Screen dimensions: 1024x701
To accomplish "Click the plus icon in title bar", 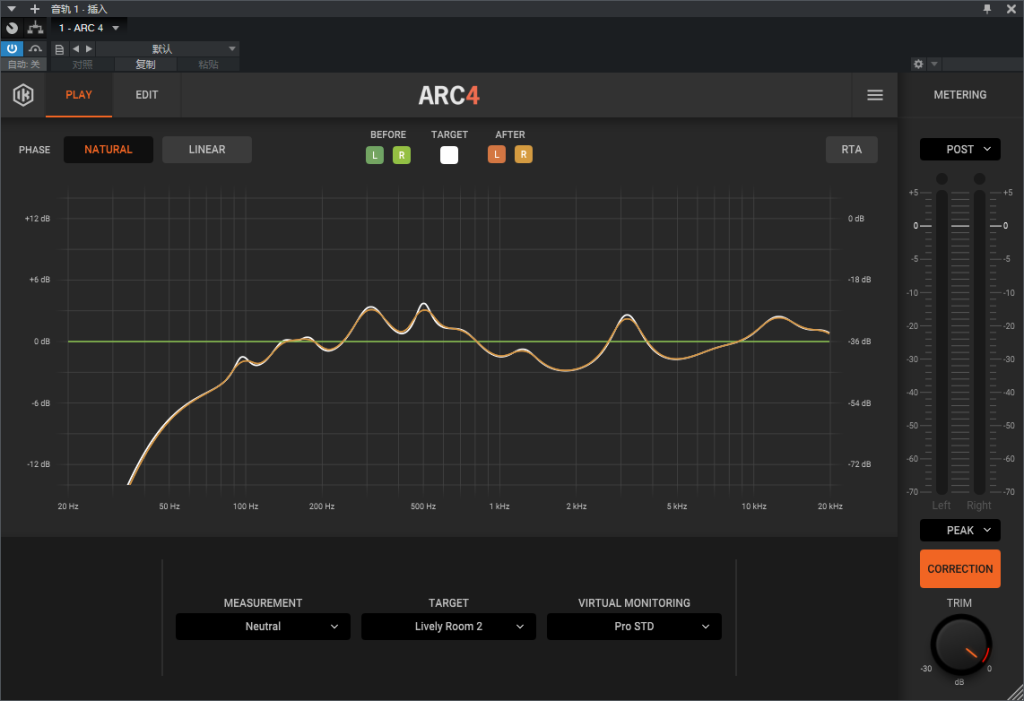I will pos(35,8).
